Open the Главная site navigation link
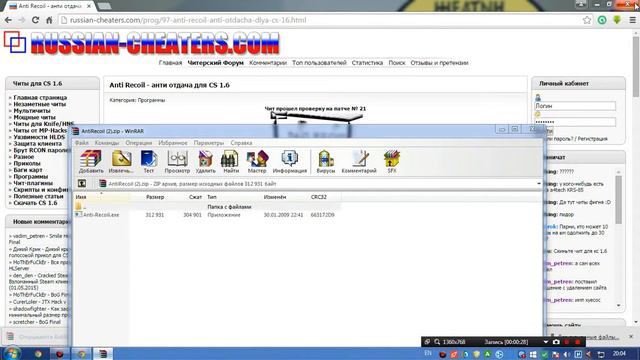 click(170, 63)
